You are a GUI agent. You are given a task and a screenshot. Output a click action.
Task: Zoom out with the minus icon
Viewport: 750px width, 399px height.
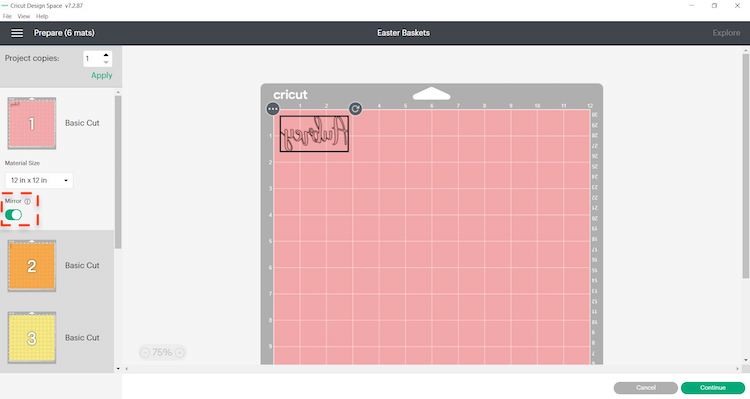pos(145,353)
